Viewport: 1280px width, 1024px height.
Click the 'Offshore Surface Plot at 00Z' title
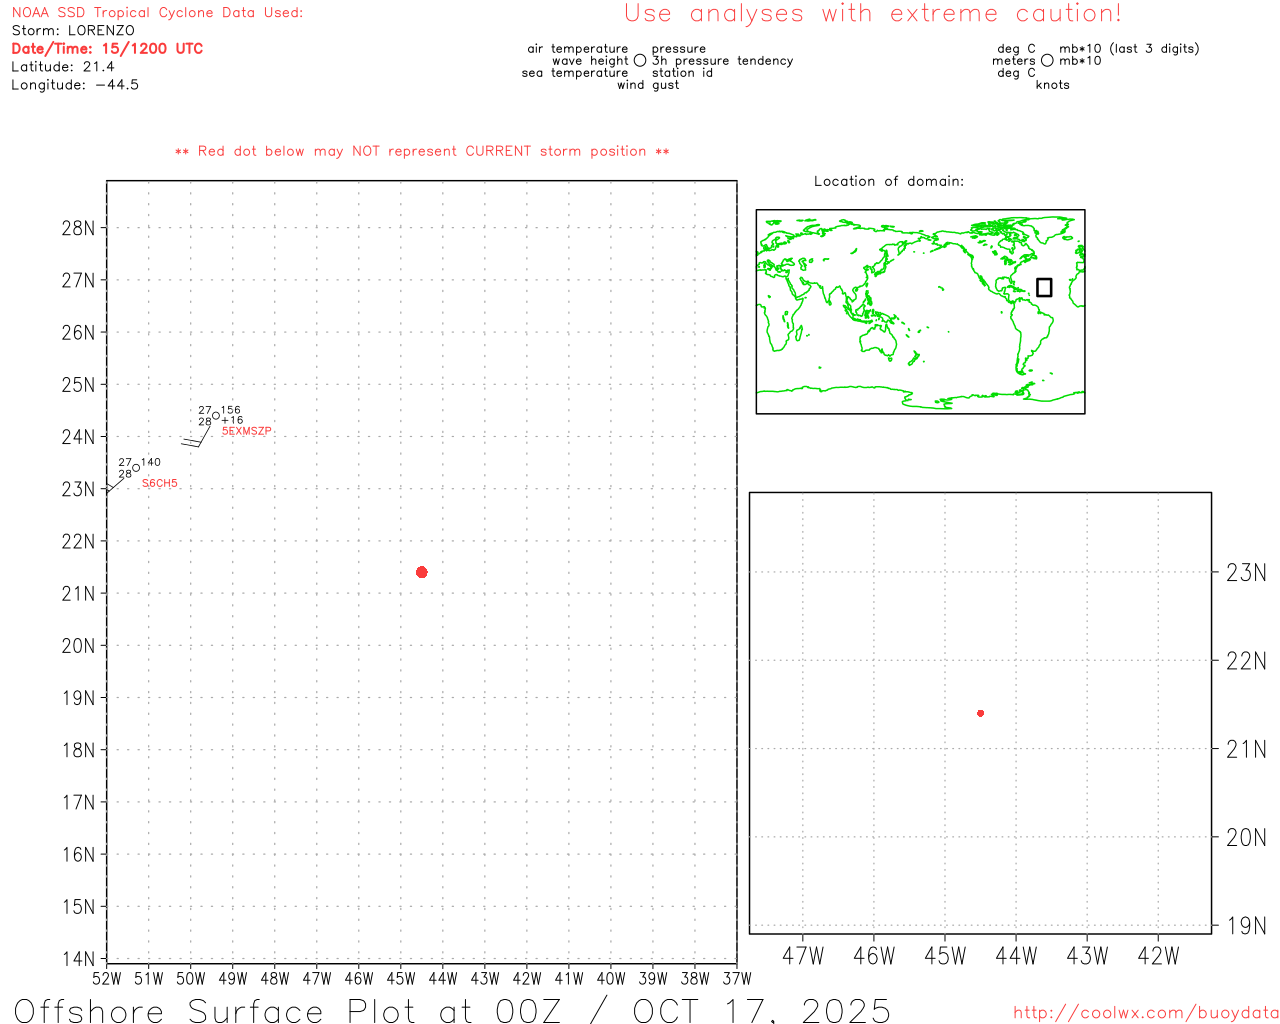pyautogui.click(x=288, y=1011)
